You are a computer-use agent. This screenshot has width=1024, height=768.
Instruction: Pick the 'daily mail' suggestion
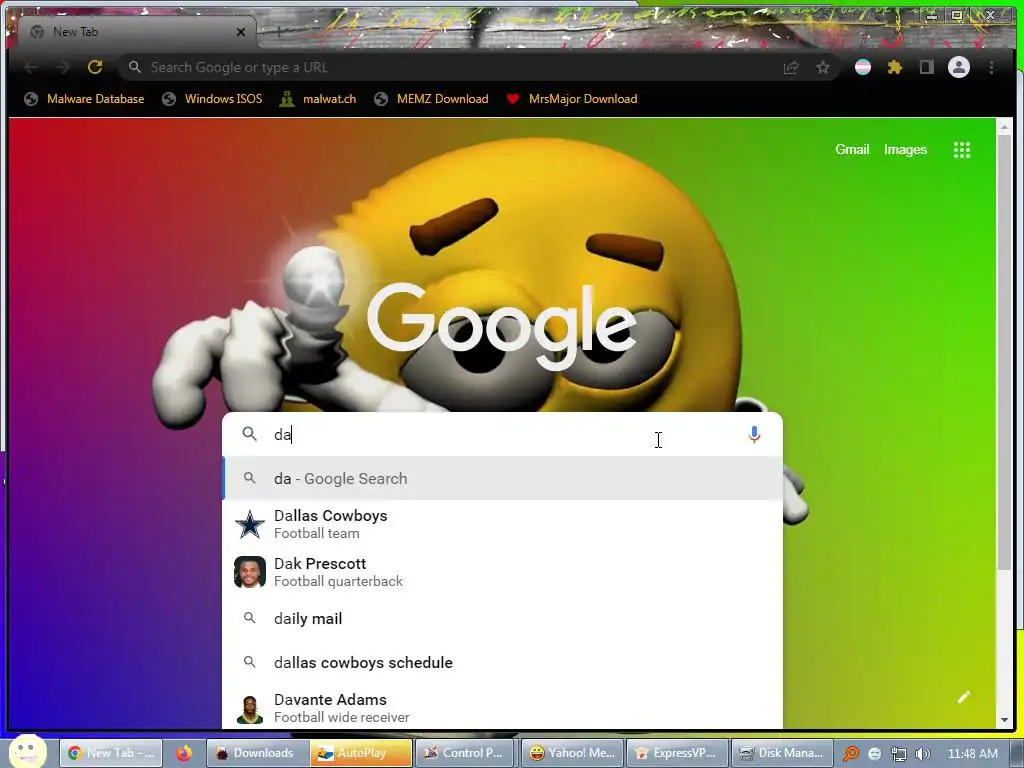coord(503,618)
